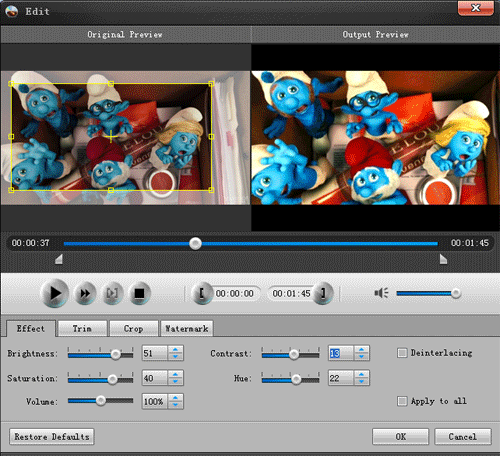Click the Hue slider knob

[296, 379]
